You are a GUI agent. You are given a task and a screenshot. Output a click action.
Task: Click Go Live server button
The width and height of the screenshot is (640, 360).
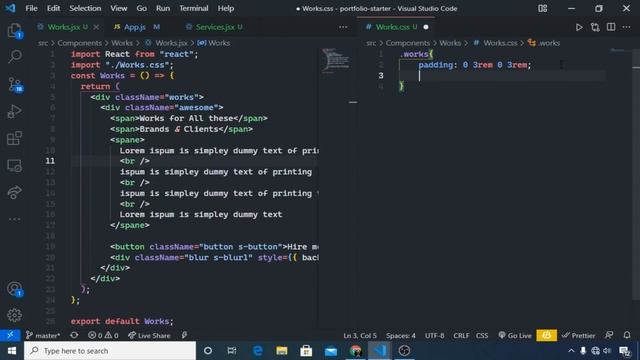[x=515, y=335]
